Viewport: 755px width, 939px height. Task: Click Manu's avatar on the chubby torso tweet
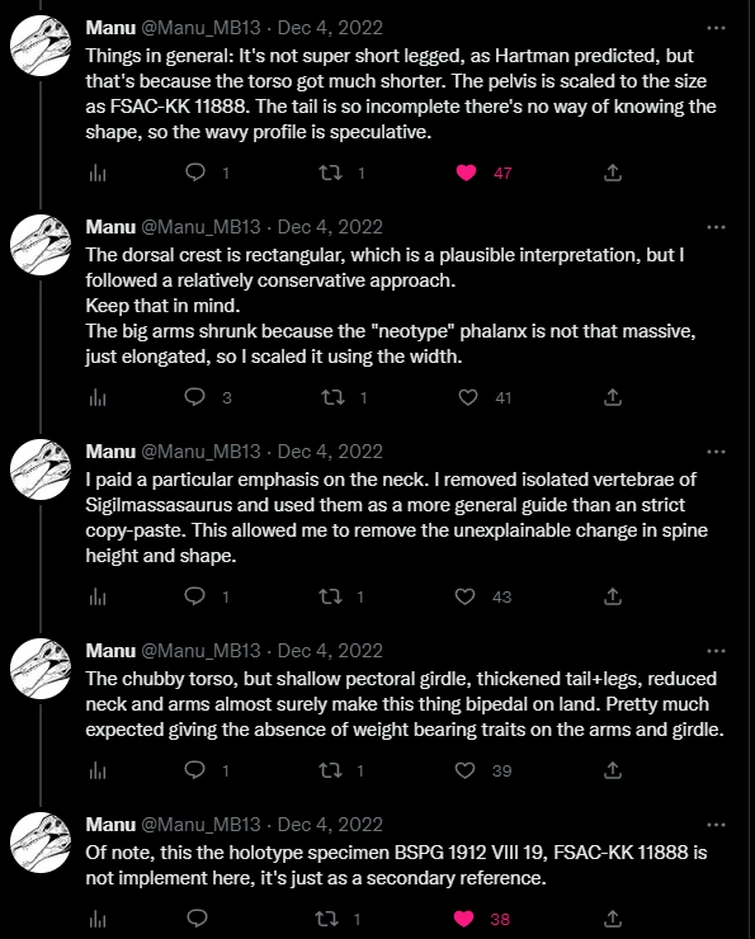[x=39, y=667]
